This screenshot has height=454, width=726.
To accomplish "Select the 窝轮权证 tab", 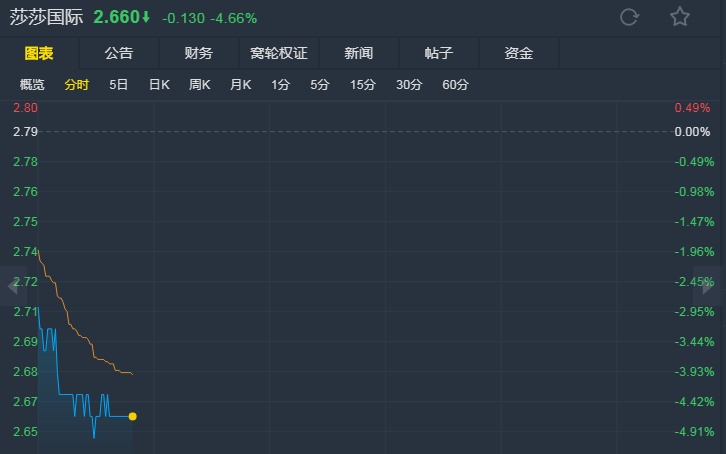I will [278, 53].
